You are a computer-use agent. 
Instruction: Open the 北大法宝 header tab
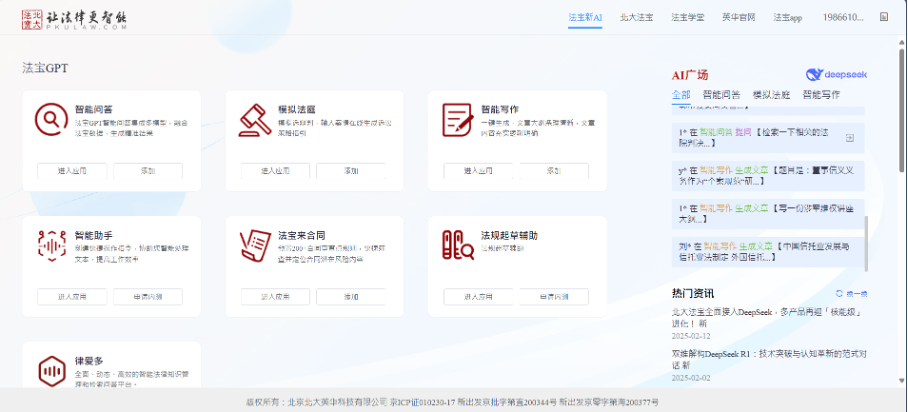tap(636, 17)
